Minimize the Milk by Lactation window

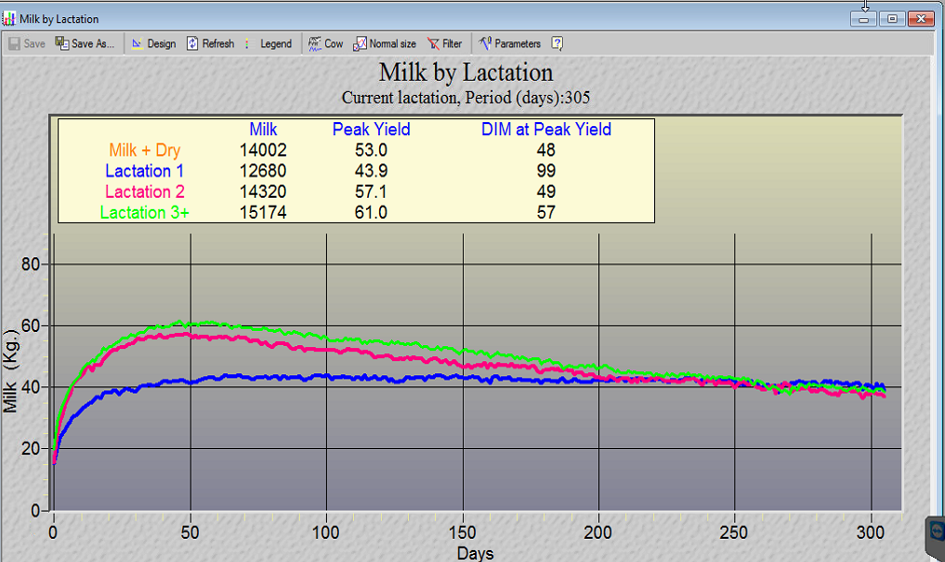coord(864,19)
